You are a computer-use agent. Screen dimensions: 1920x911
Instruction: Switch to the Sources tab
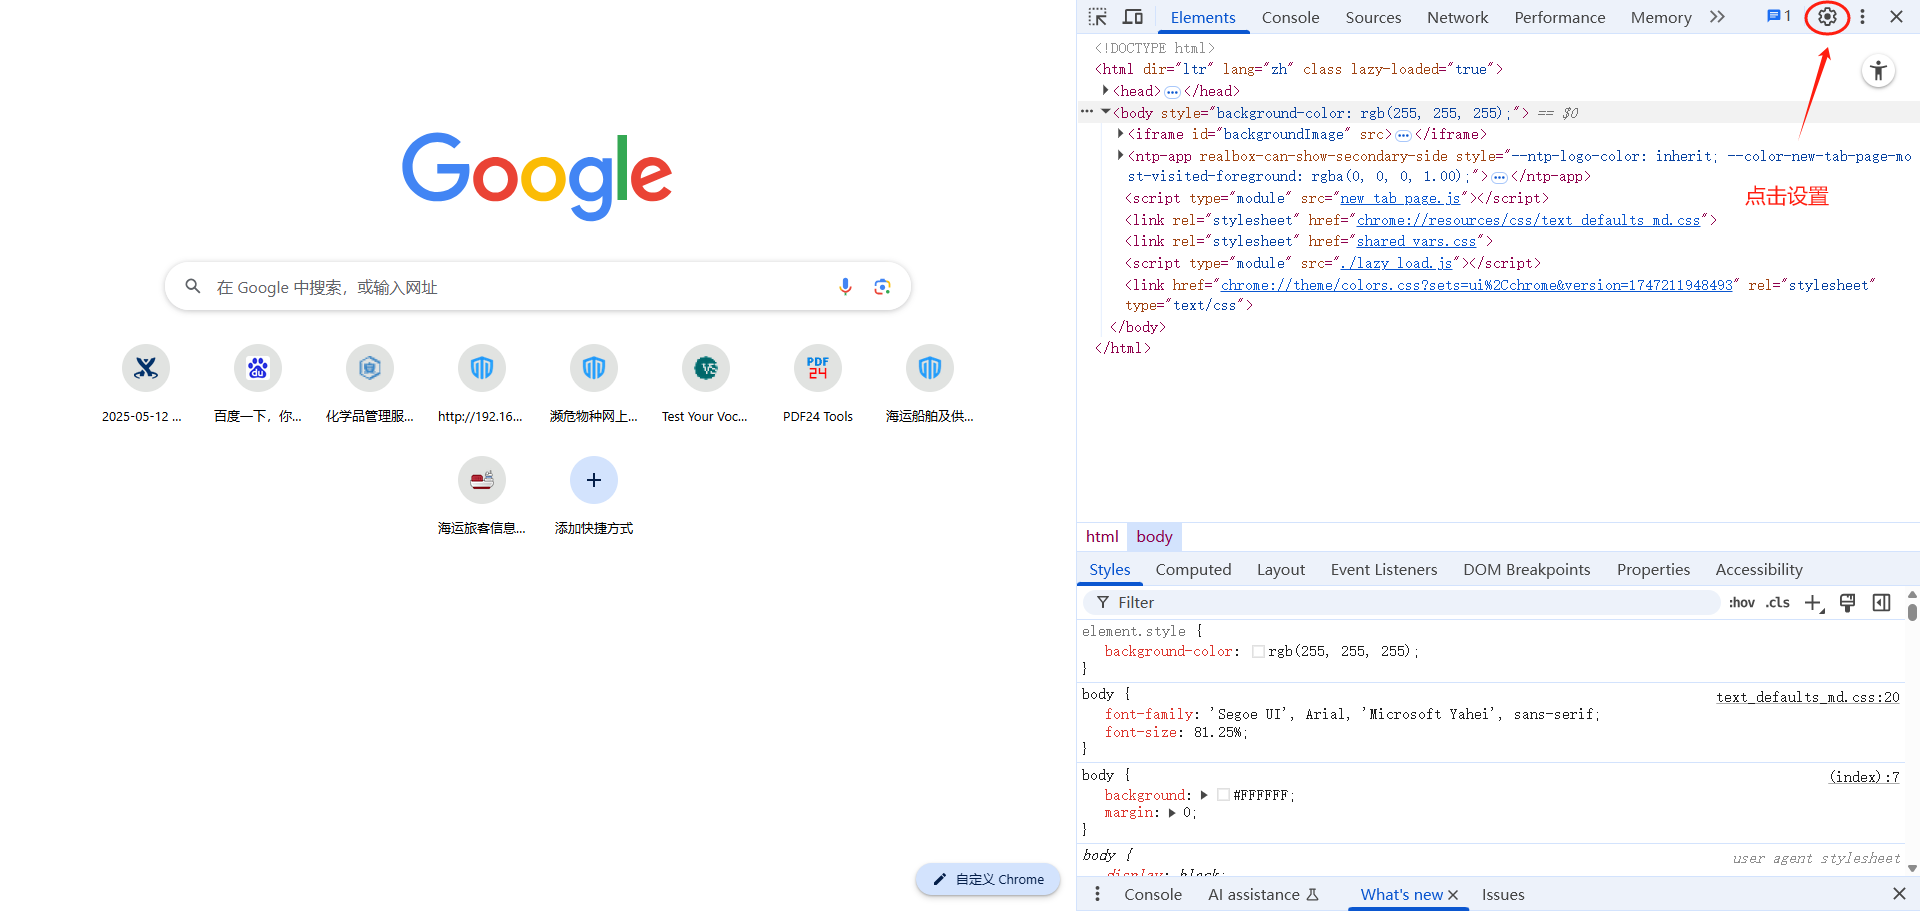click(1373, 17)
